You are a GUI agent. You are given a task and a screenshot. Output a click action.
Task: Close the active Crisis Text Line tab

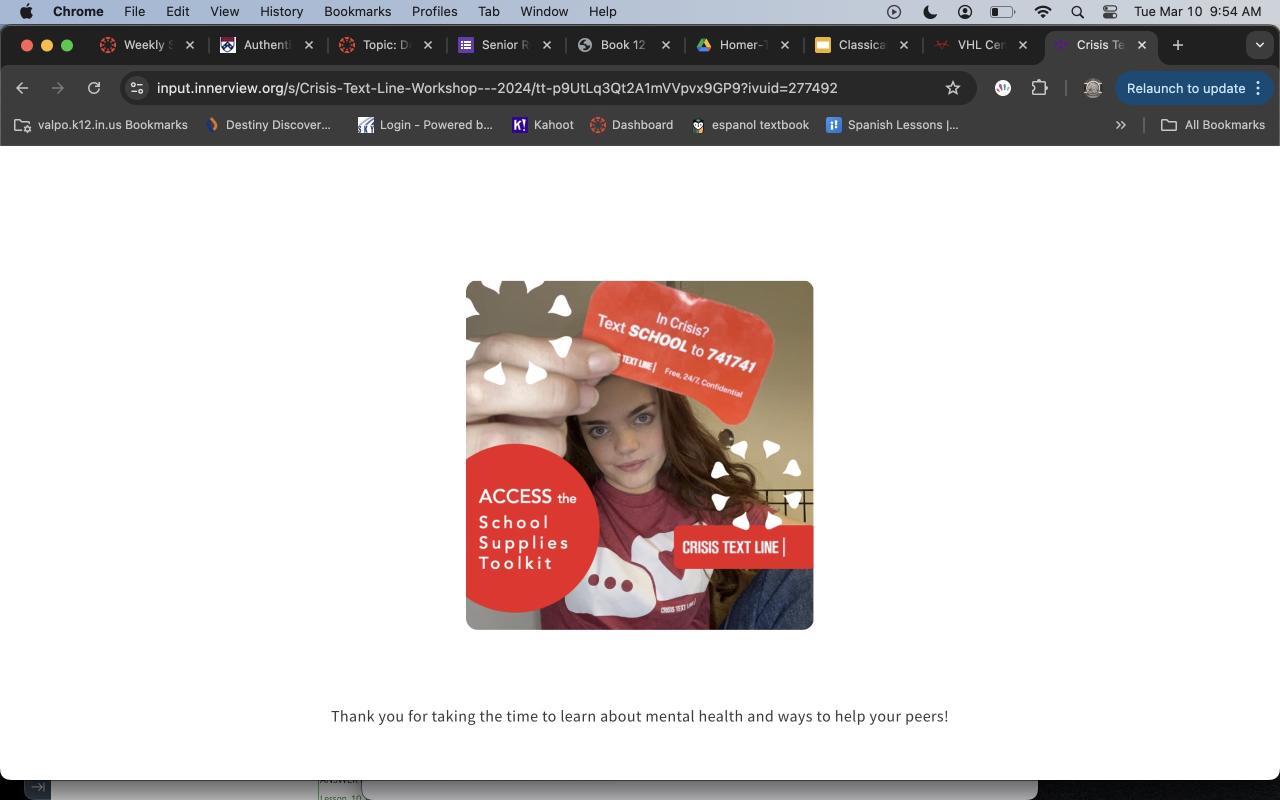[1142, 45]
